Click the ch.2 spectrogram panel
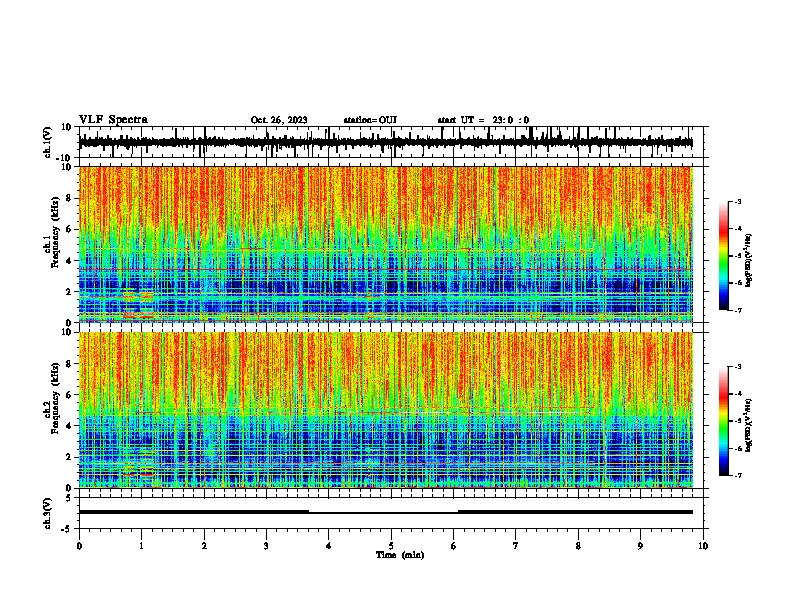Screen dimensions: 792x612 [x=386, y=410]
